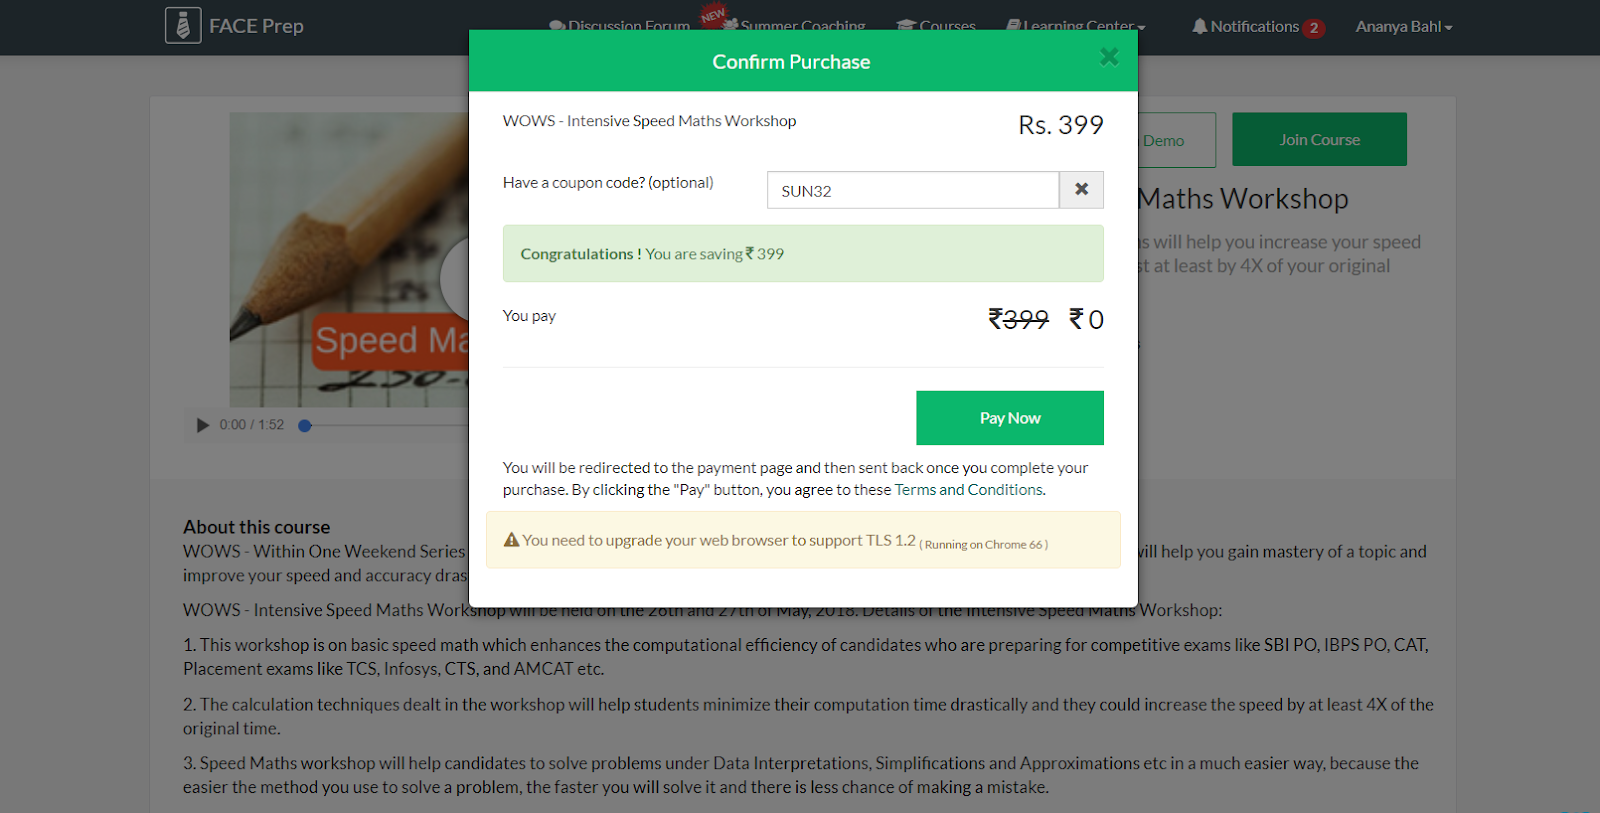Focus the coupon code input field
1600x813 pixels.
click(912, 190)
